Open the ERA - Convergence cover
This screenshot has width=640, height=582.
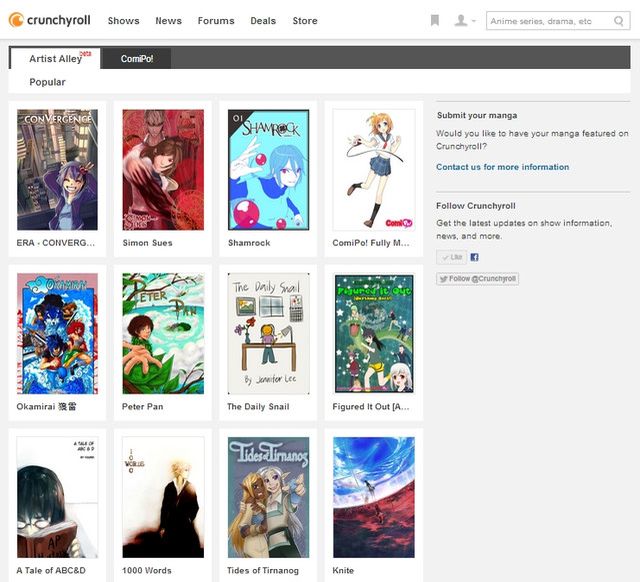57,170
